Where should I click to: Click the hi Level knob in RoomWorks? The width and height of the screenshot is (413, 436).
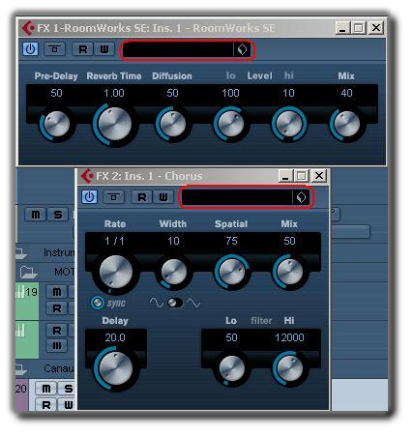point(289,124)
